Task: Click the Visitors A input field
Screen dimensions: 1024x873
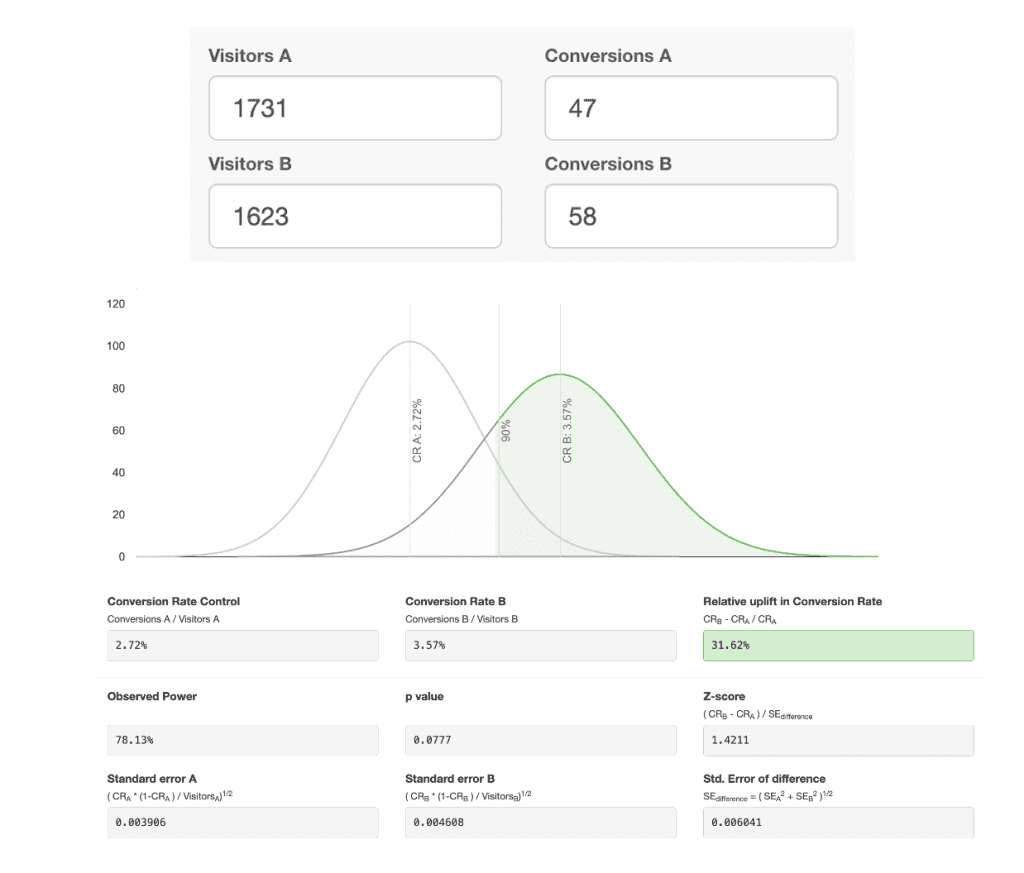Action: click(x=355, y=108)
